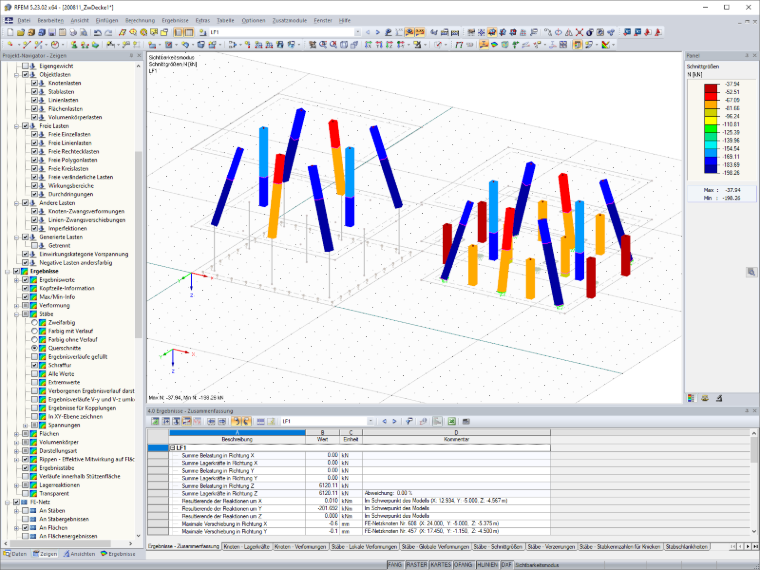Open the Berechnung menu
The width and height of the screenshot is (760, 570).
click(140, 20)
